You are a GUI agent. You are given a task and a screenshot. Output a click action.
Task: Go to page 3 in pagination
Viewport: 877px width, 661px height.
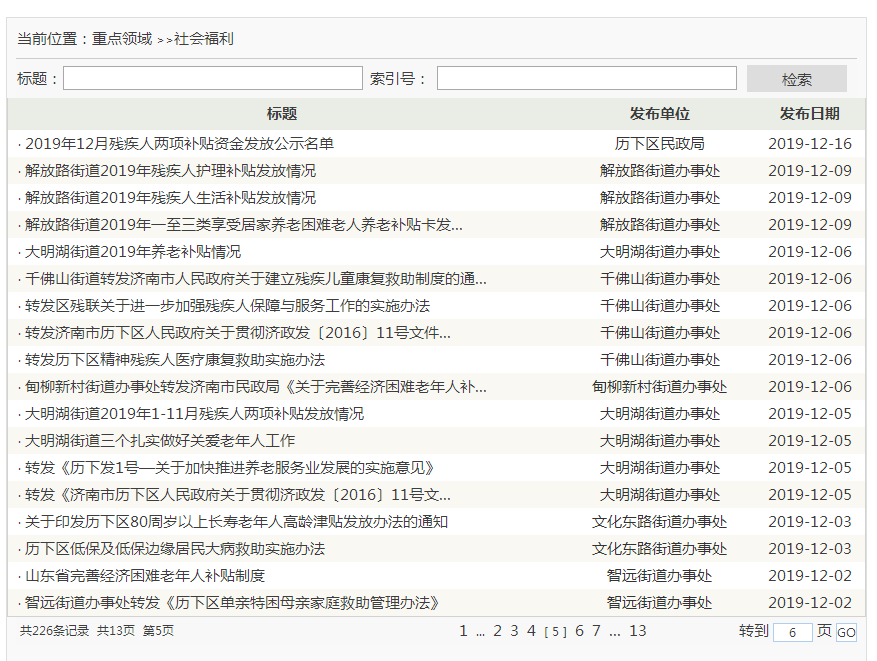(514, 631)
